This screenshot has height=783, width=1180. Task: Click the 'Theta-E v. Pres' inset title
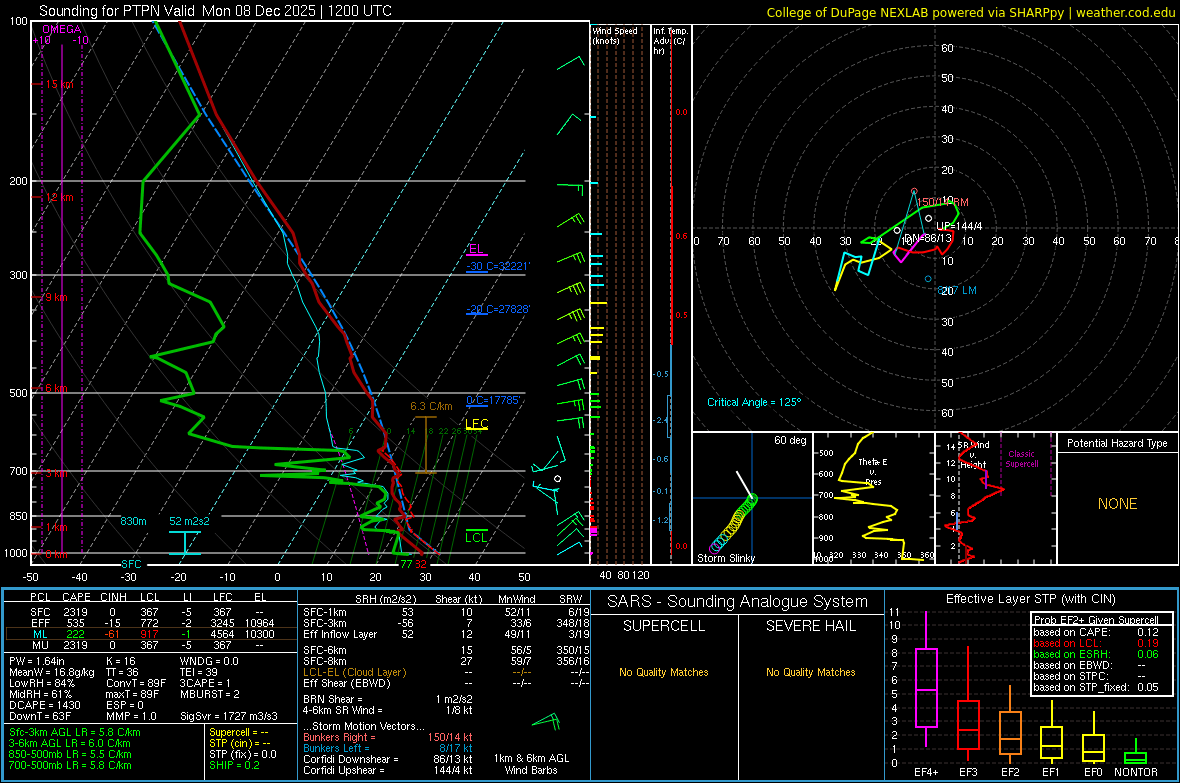pyautogui.click(x=873, y=471)
